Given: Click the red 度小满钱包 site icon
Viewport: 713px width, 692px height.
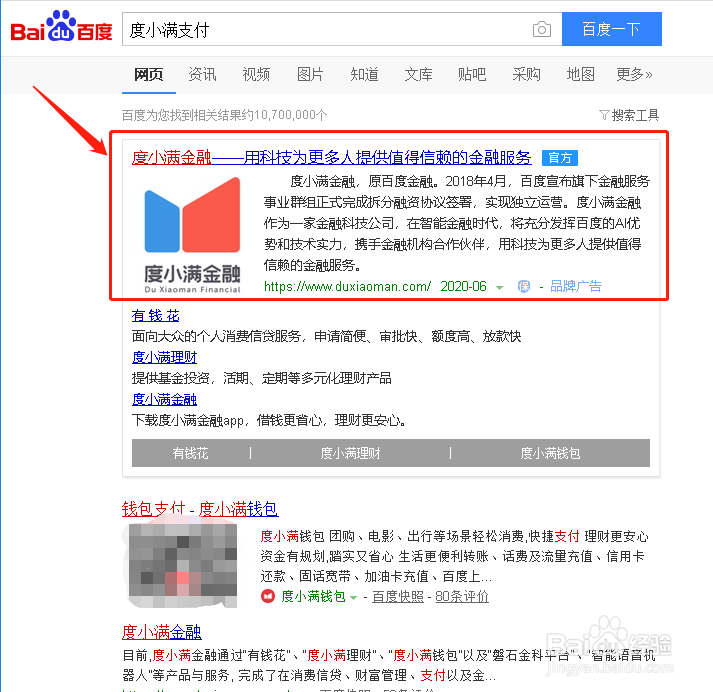Looking at the screenshot, I should point(268,596).
